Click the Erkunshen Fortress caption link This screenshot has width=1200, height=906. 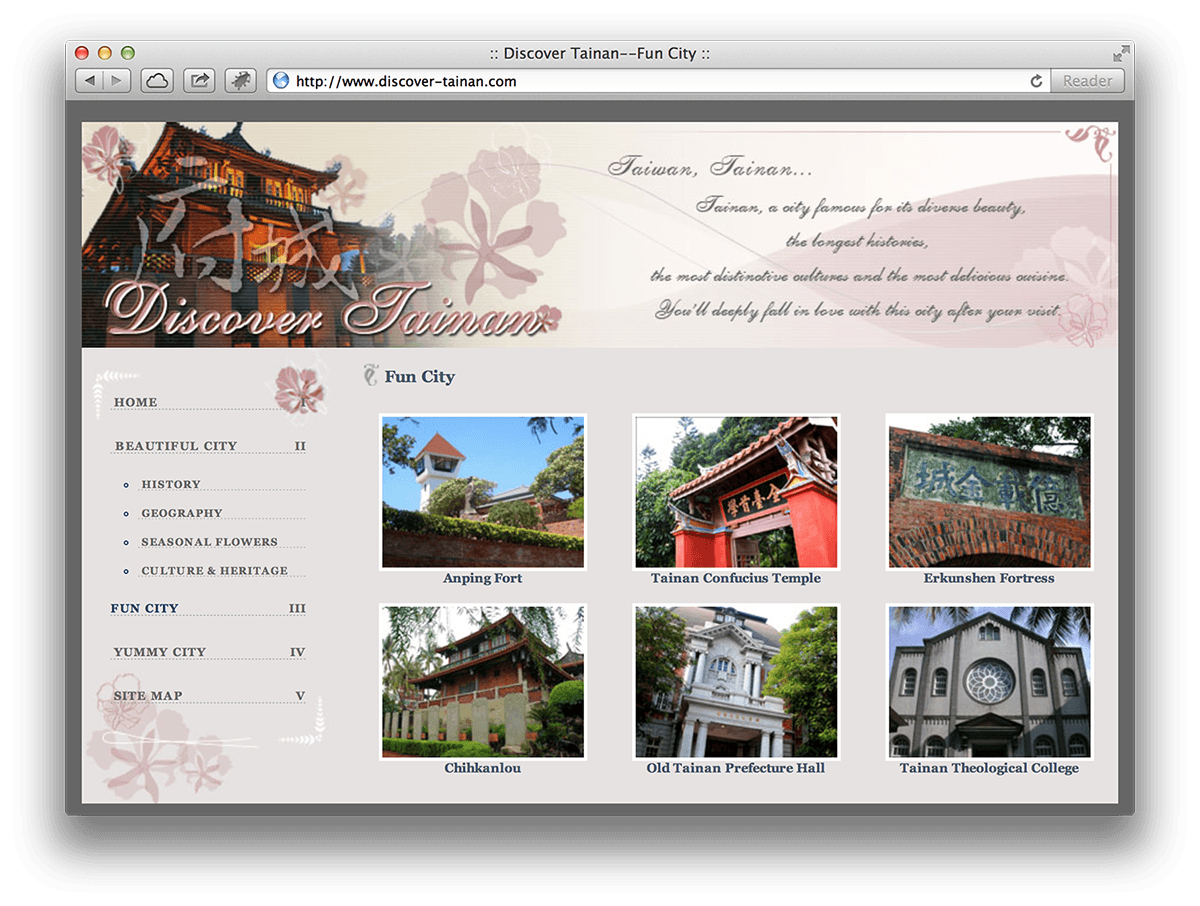989,578
